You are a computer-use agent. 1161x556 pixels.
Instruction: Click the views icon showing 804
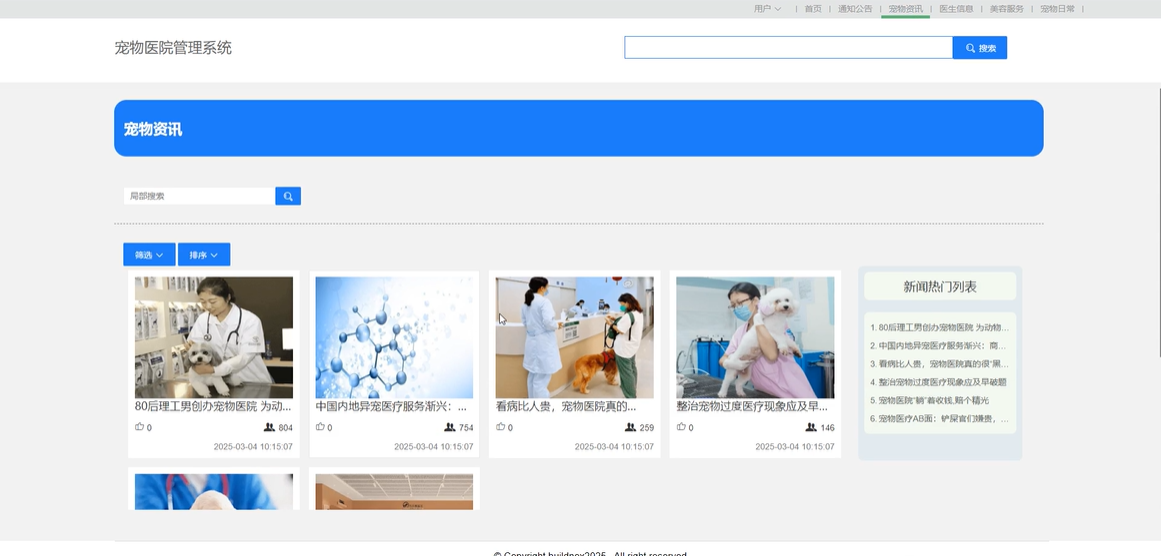click(x=270, y=427)
